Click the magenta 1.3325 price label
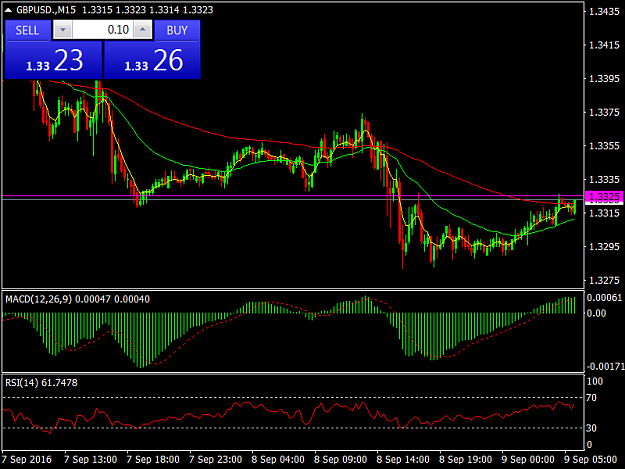Image resolution: width=625 pixels, height=469 pixels. (x=604, y=197)
